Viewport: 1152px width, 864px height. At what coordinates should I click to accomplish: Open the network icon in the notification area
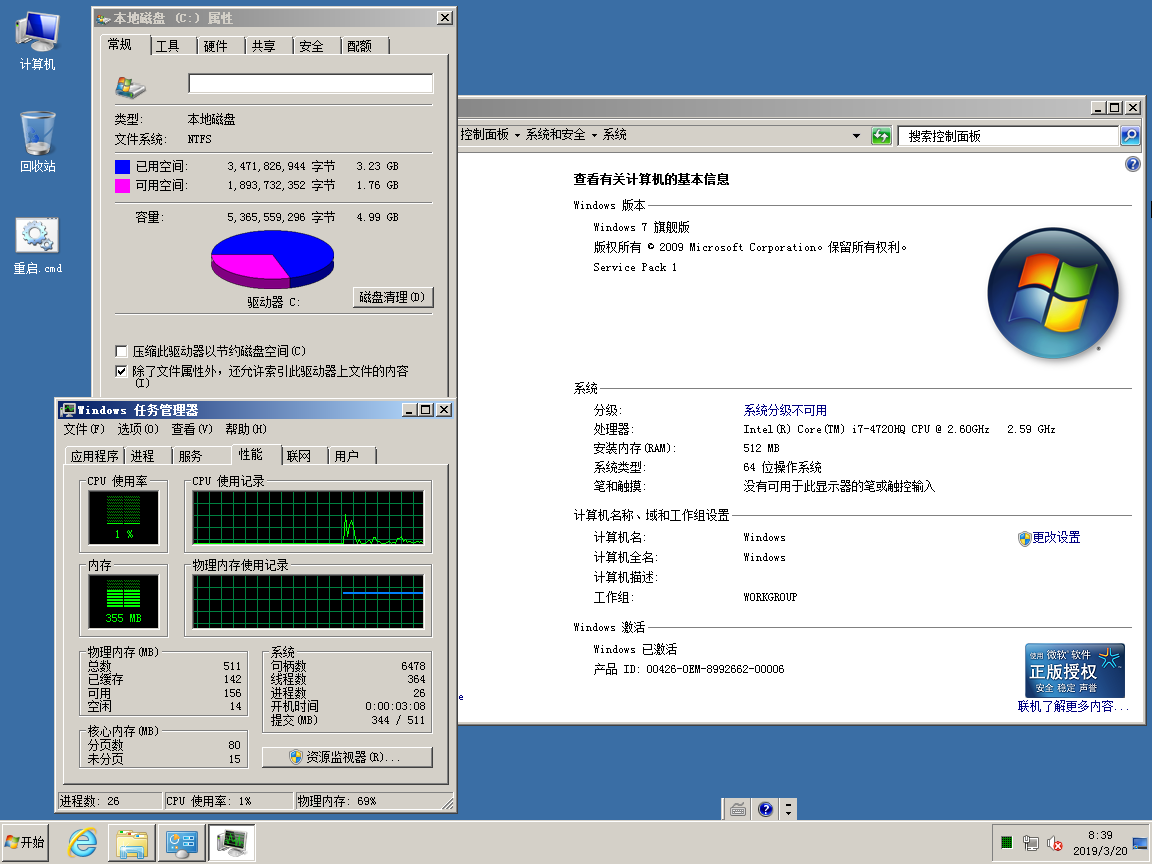click(1030, 843)
